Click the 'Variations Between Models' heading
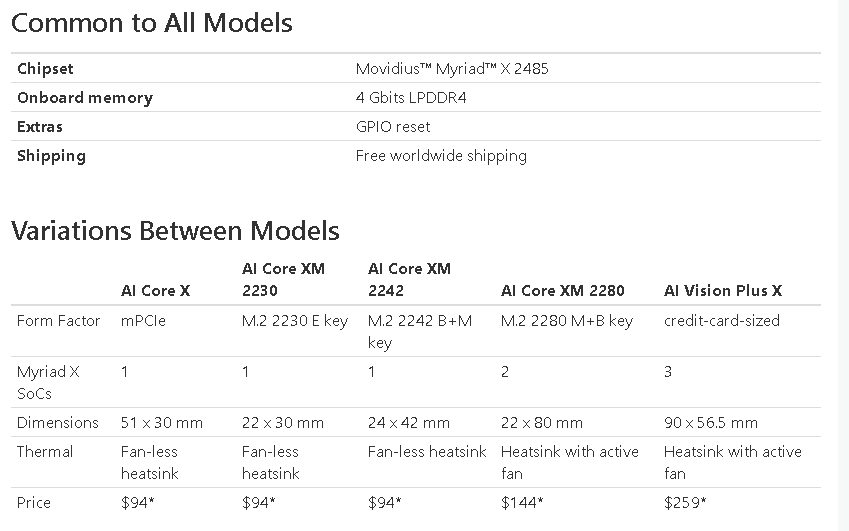 click(175, 231)
